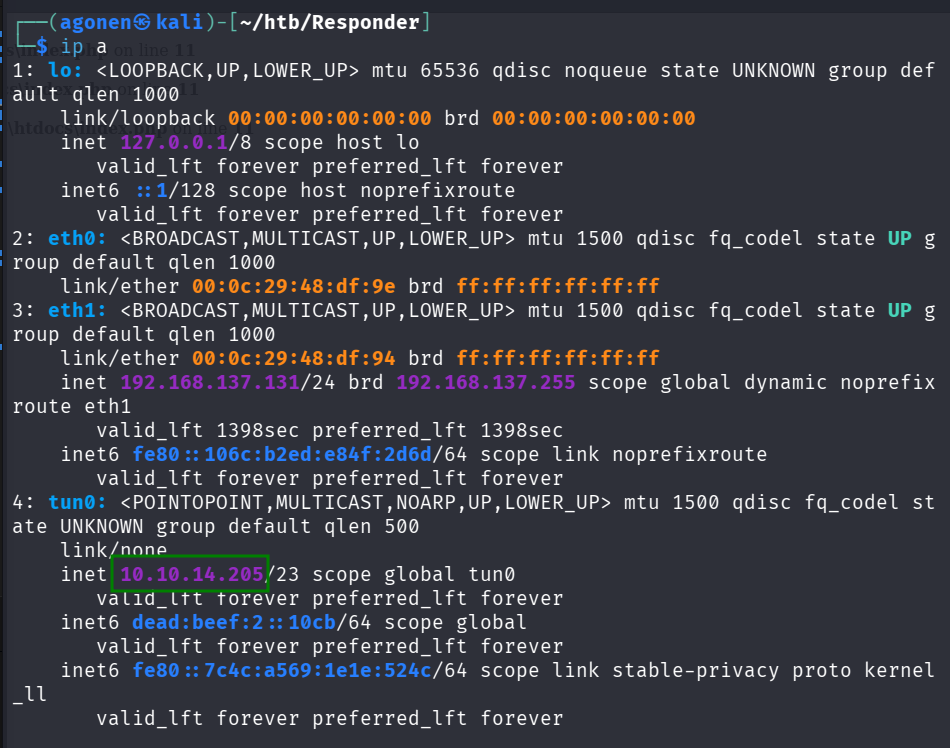950x748 pixels.
Task: Click the tun0 address 10.10.14.205
Action: 192,574
